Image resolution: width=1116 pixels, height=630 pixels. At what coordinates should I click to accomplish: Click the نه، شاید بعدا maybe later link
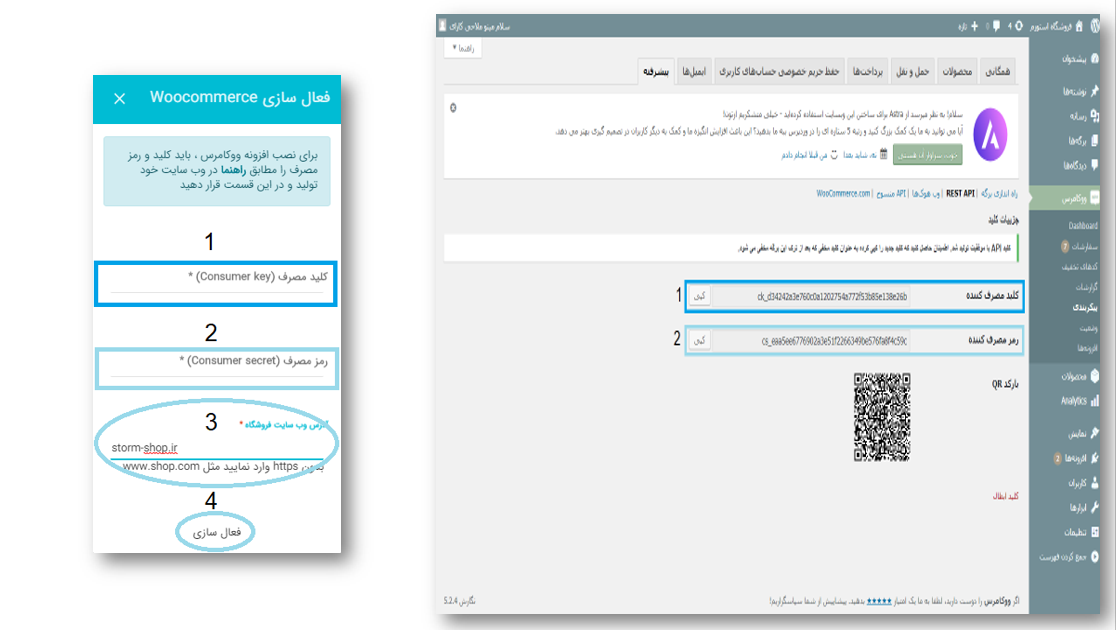[x=859, y=154]
